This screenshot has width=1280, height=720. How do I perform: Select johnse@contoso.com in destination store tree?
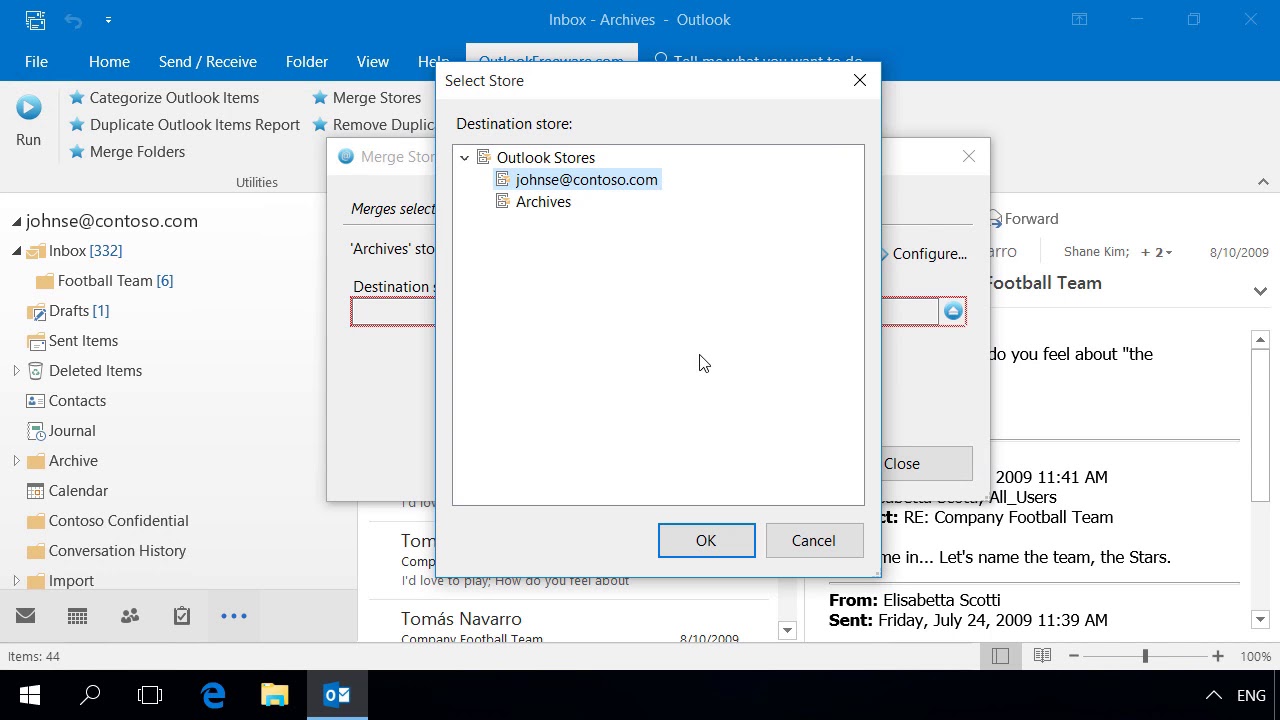tap(587, 180)
